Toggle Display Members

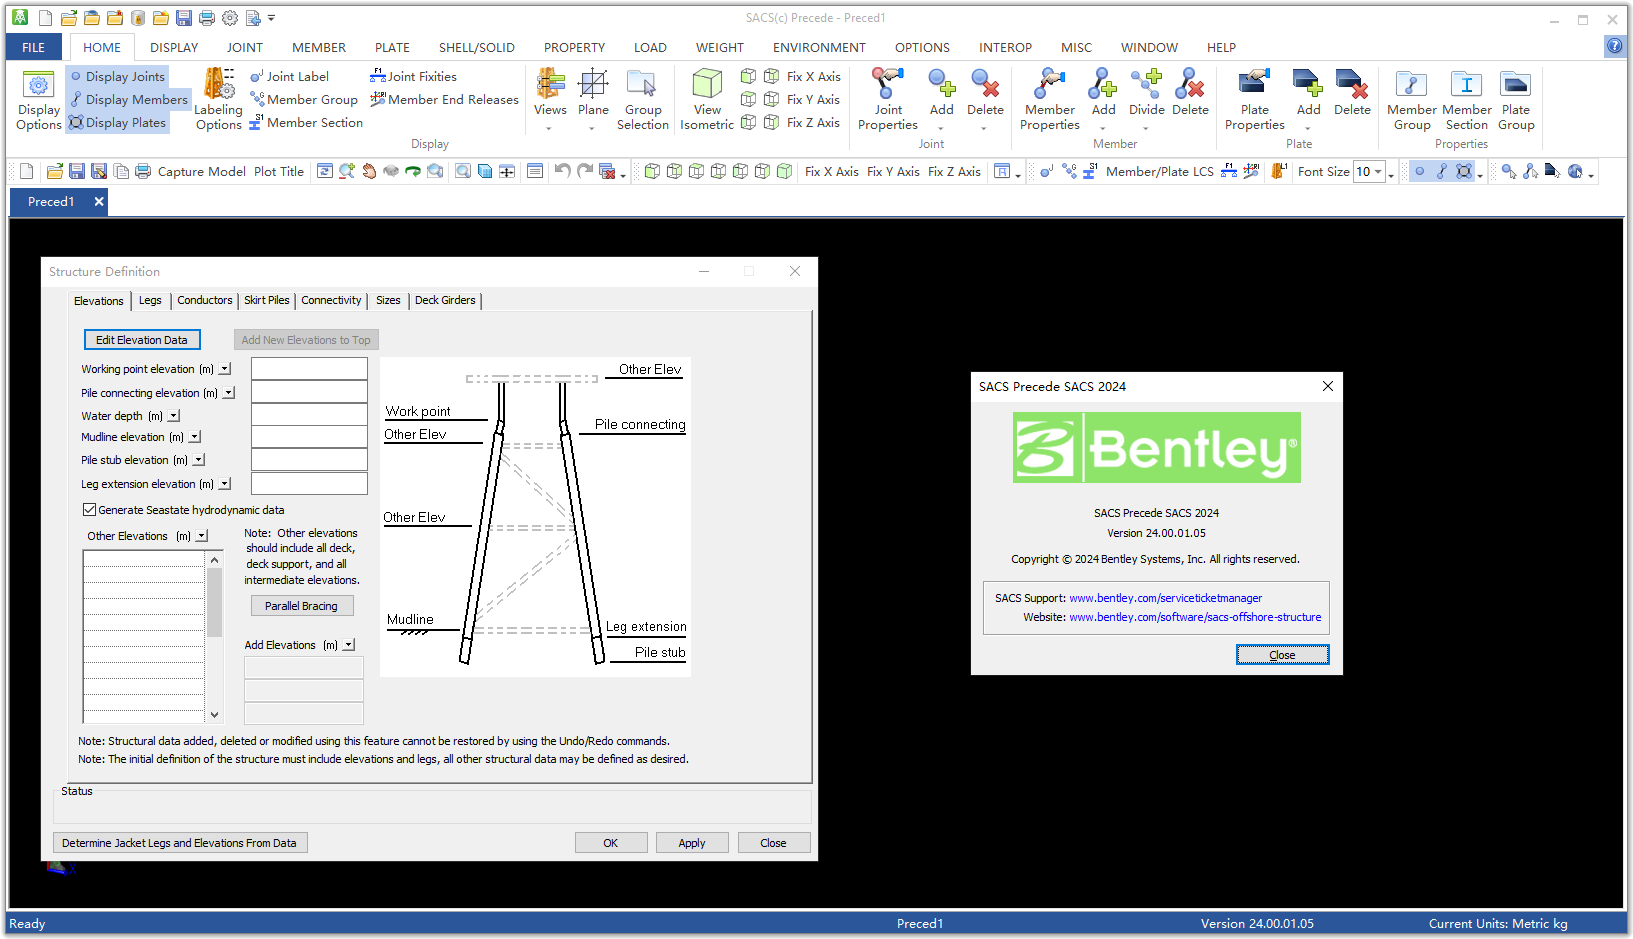point(129,99)
